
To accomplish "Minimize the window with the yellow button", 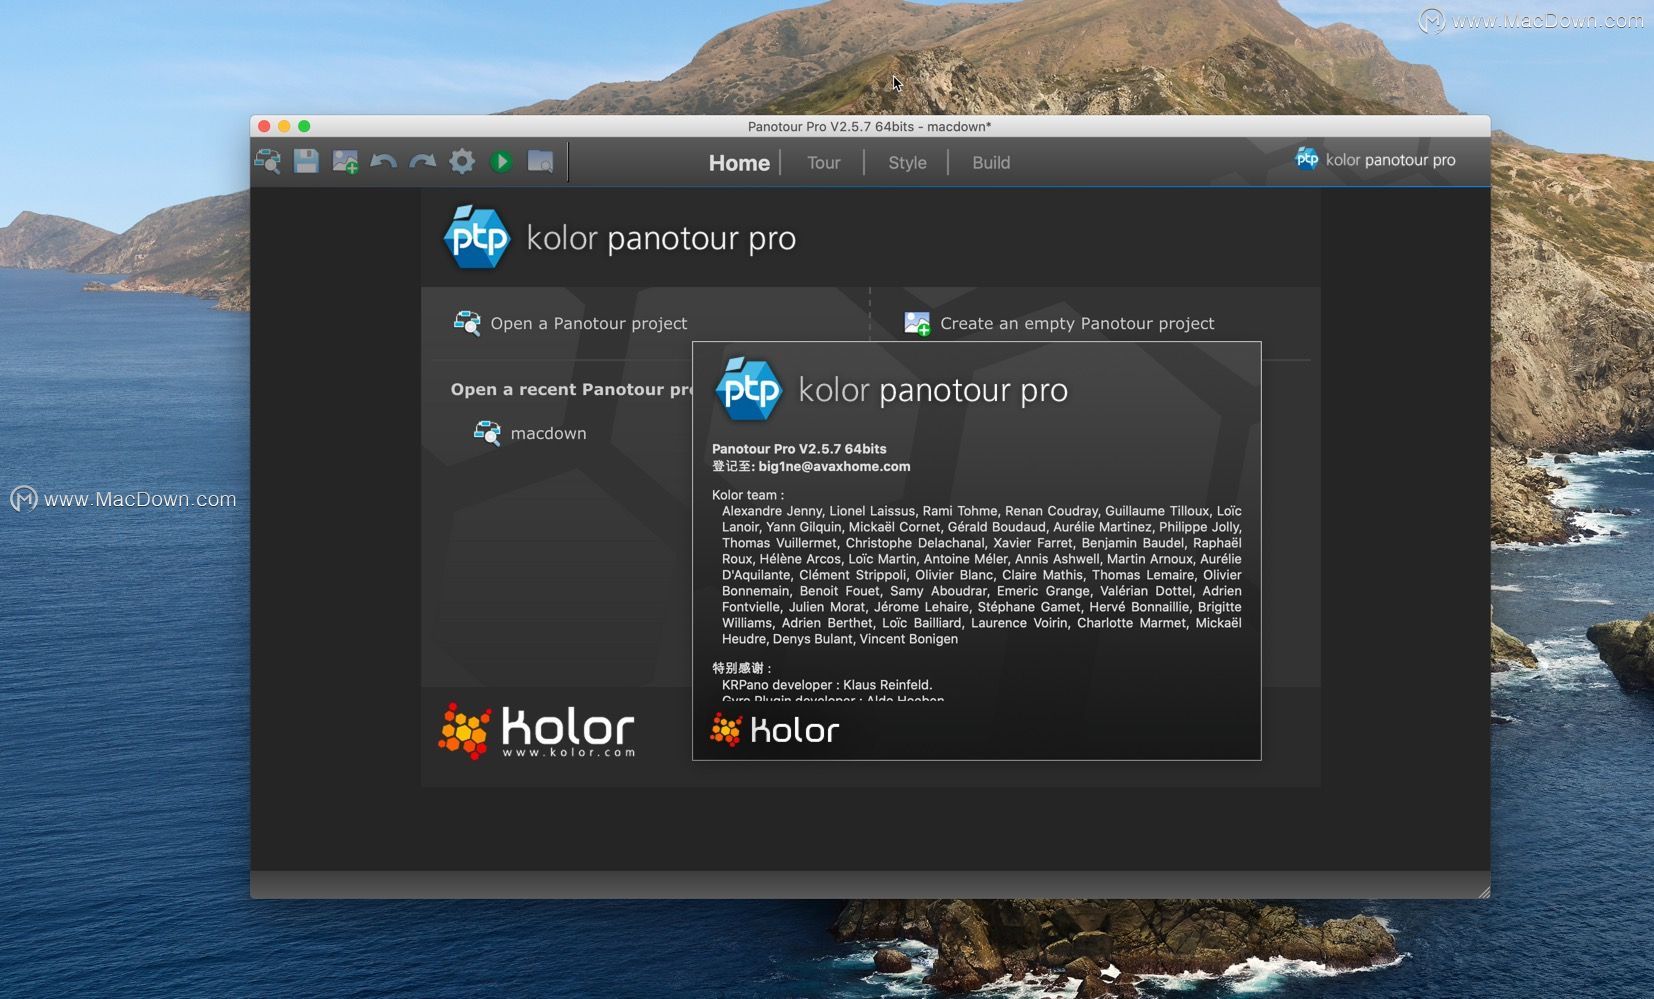I will point(284,126).
